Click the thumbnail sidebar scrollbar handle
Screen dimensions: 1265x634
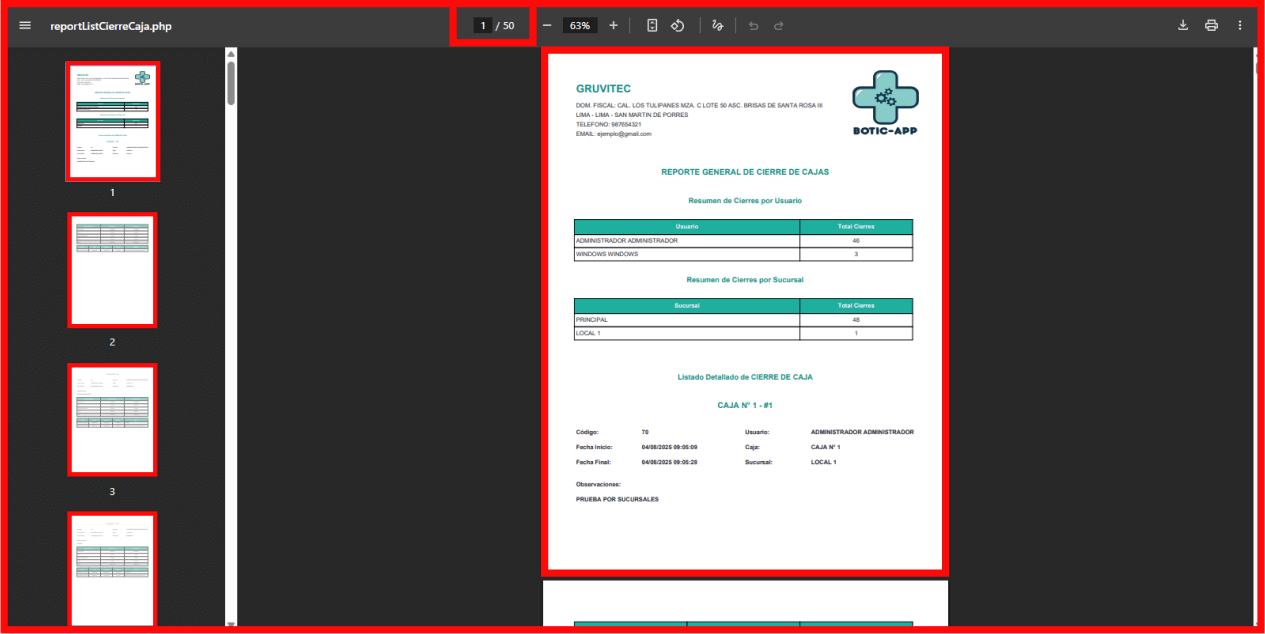tap(231, 83)
